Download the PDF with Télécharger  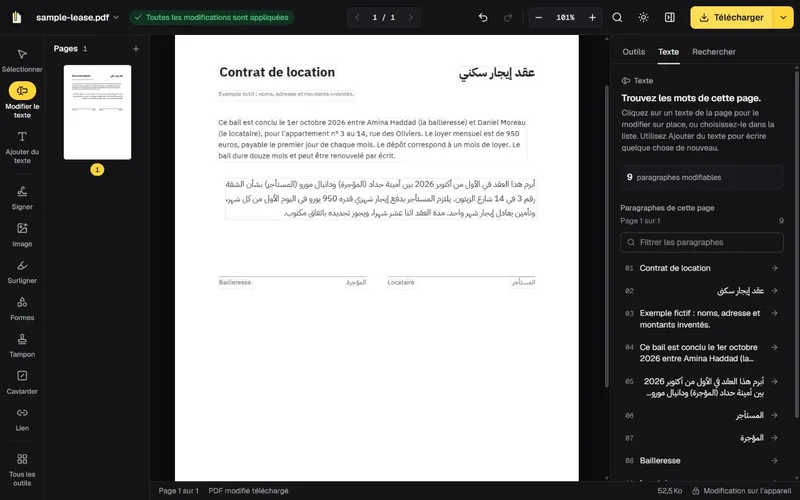(x=731, y=17)
